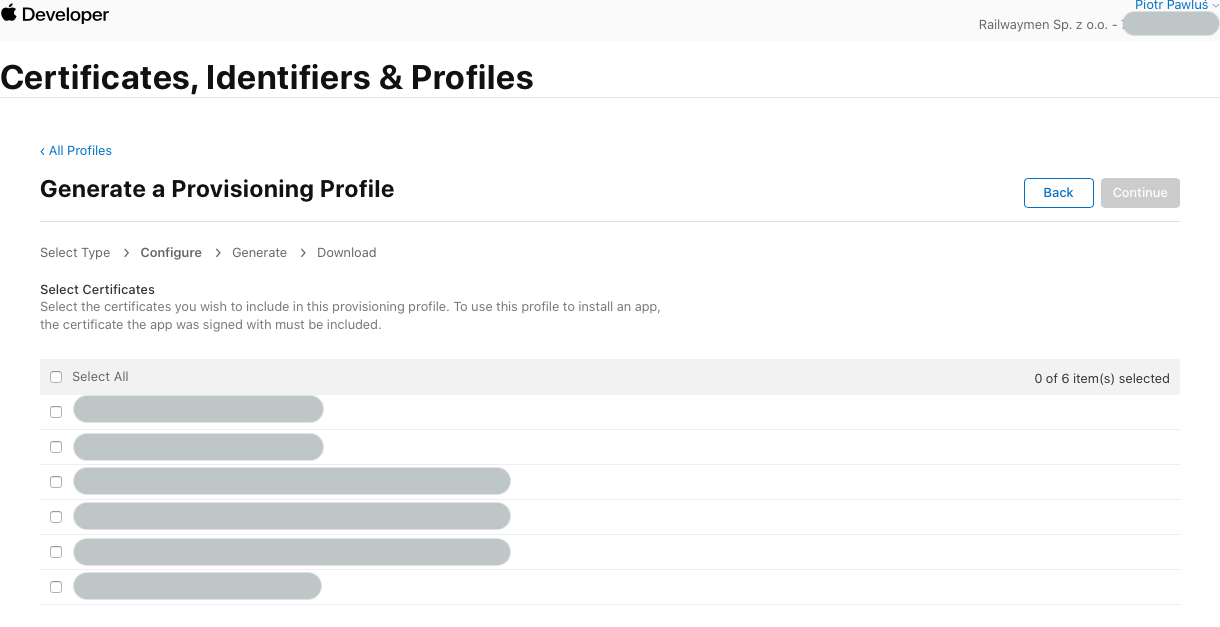1220x627 pixels.
Task: Click the Configure breadcrumb step
Action: (171, 253)
